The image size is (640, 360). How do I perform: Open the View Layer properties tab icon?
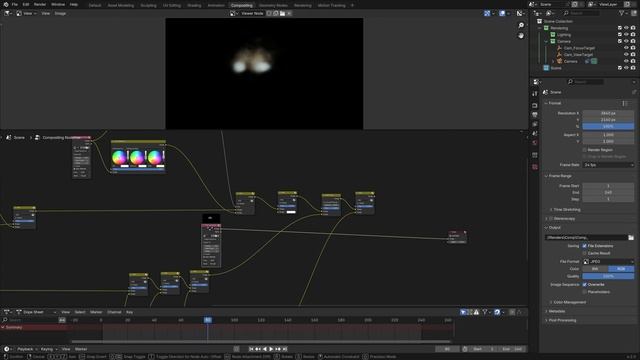click(535, 124)
